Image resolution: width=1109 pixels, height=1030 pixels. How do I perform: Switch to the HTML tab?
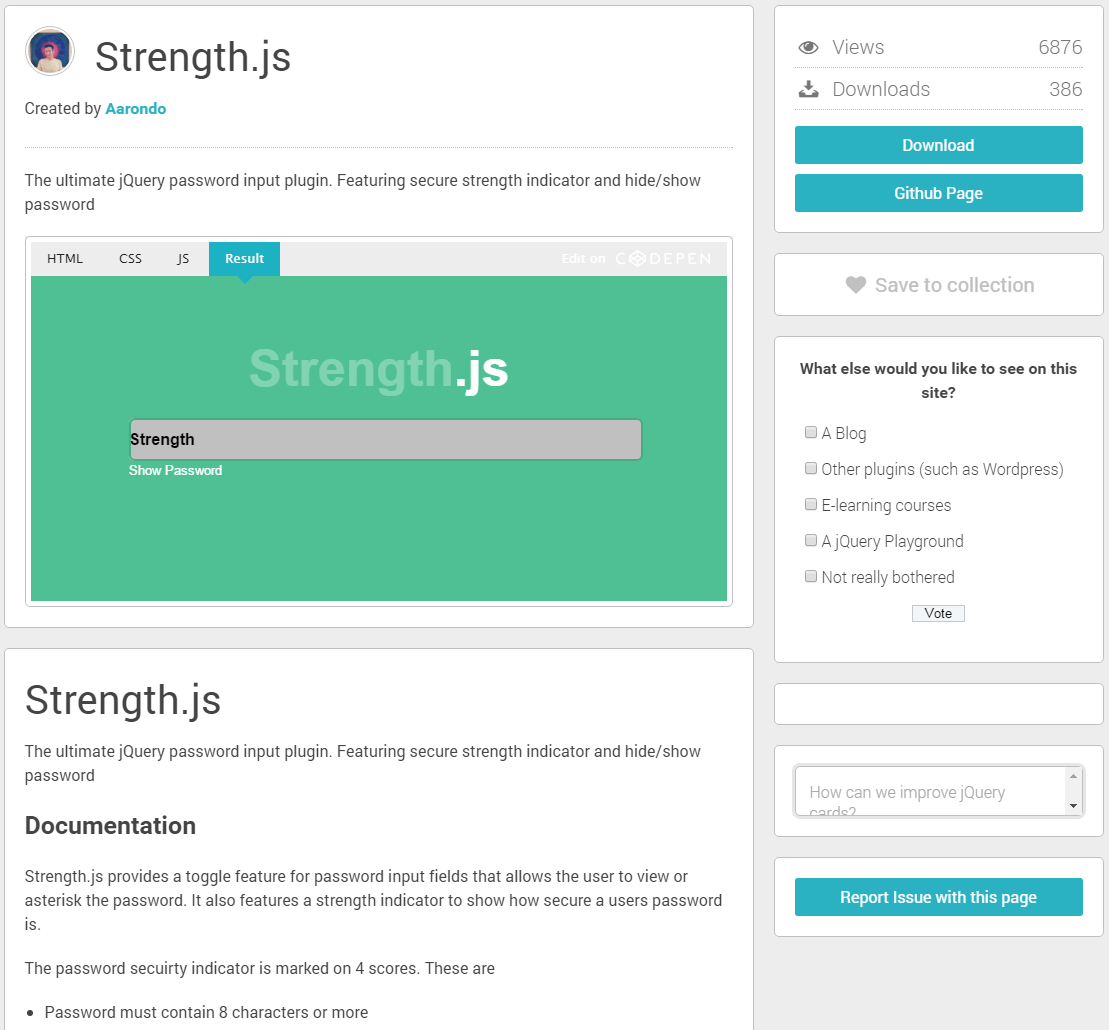pos(65,259)
